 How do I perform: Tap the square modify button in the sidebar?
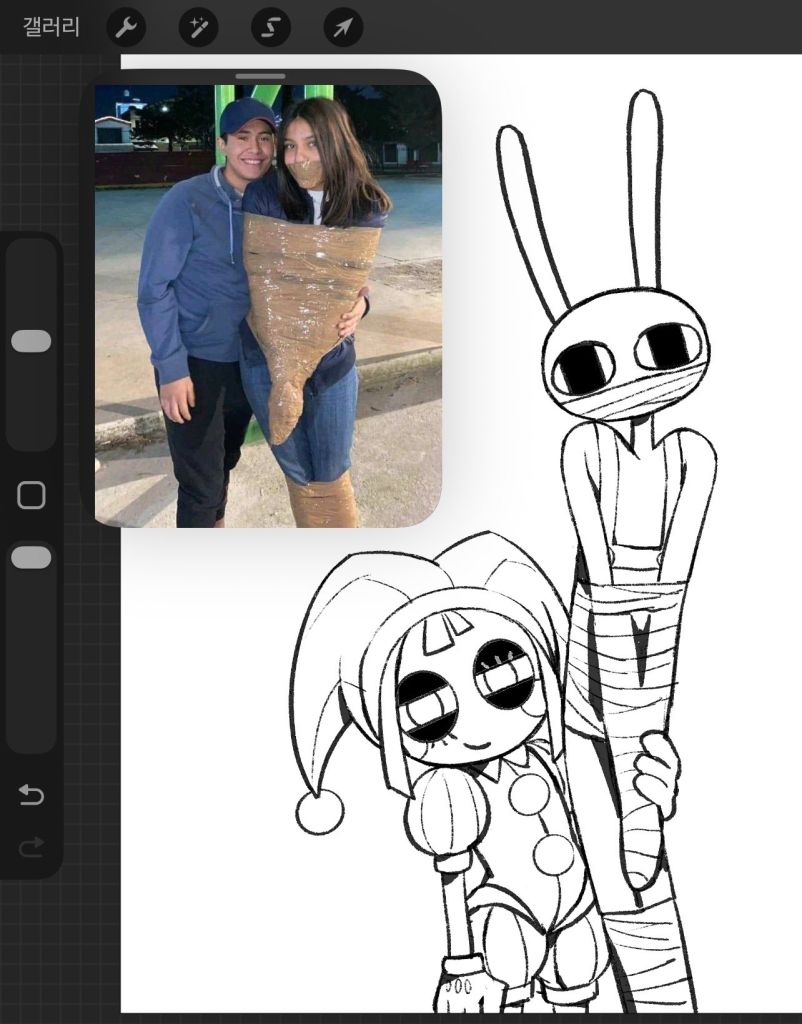(31, 495)
